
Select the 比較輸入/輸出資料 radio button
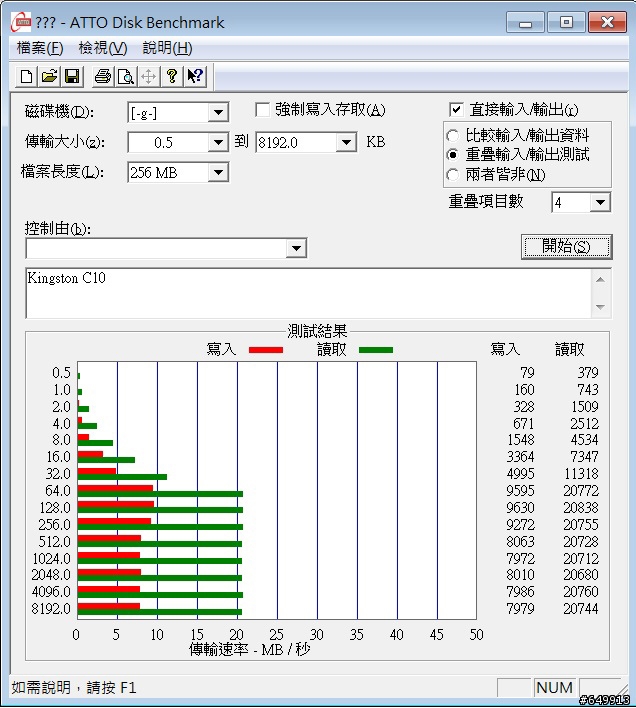[x=453, y=135]
